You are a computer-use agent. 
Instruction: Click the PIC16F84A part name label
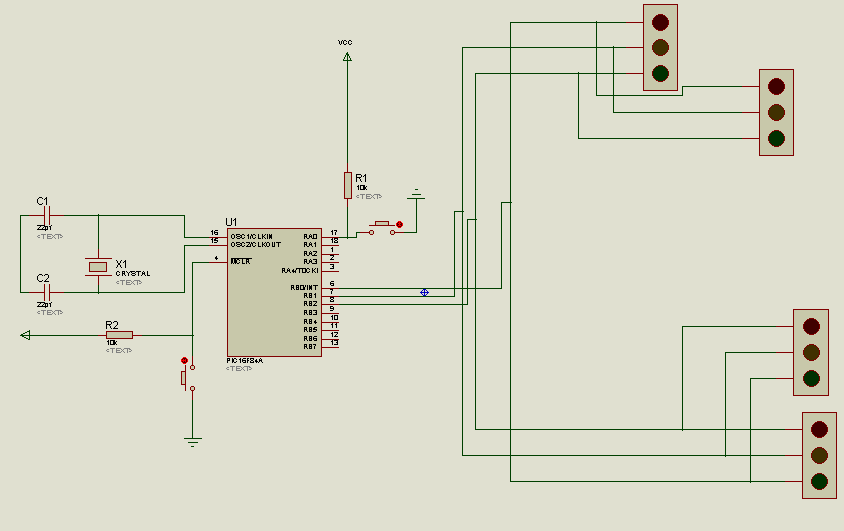(244, 360)
